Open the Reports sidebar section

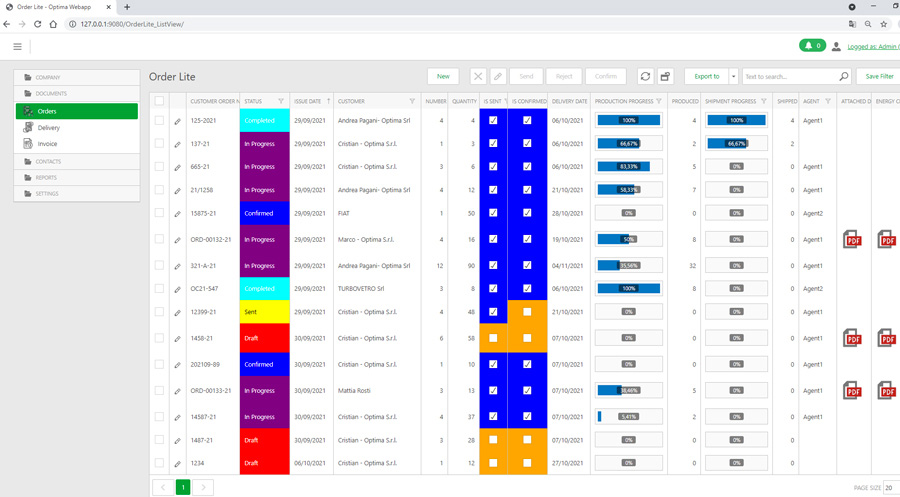(x=77, y=178)
